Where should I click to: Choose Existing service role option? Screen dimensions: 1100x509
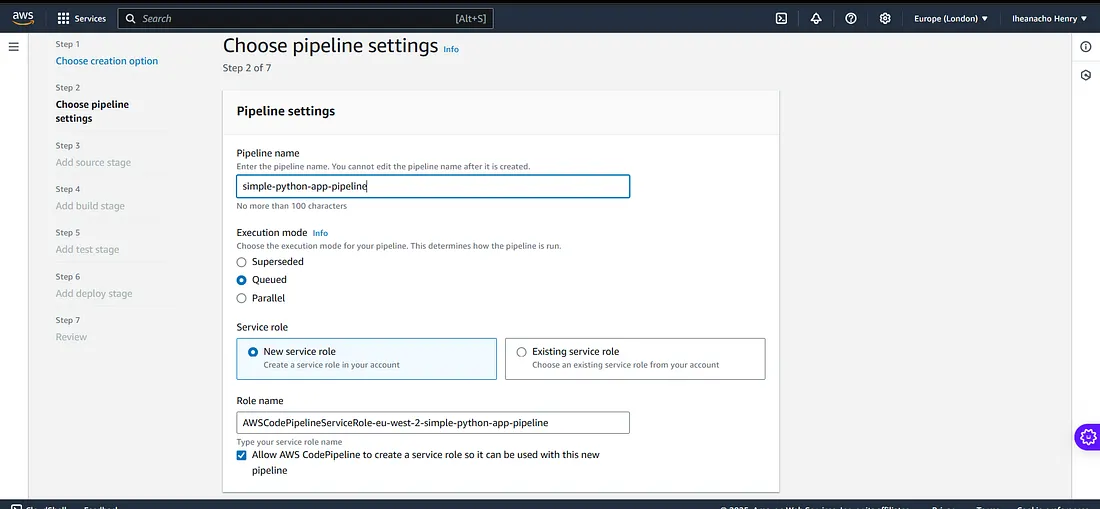[635, 358]
